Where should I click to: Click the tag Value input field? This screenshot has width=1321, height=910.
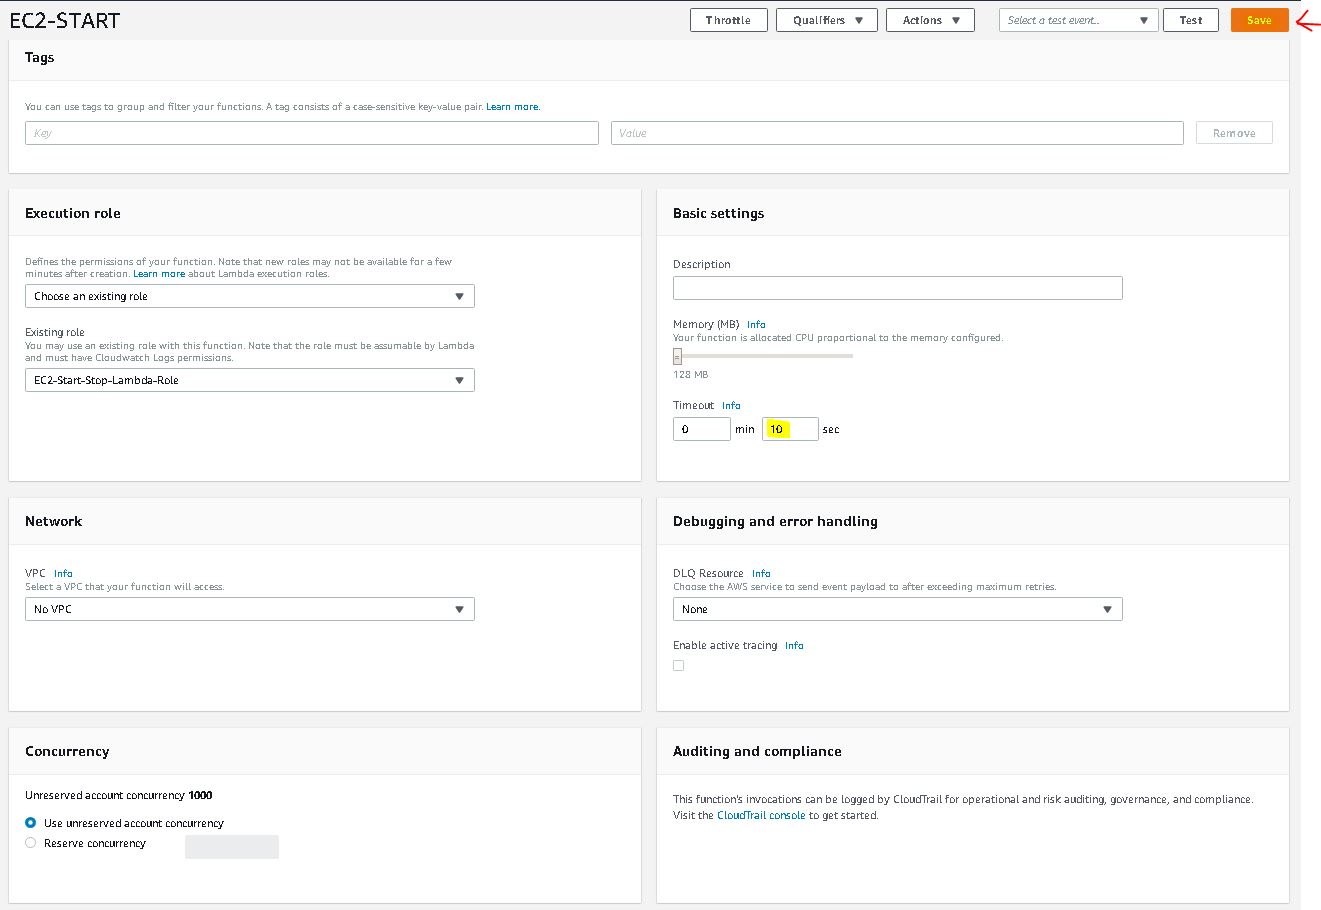(x=897, y=133)
